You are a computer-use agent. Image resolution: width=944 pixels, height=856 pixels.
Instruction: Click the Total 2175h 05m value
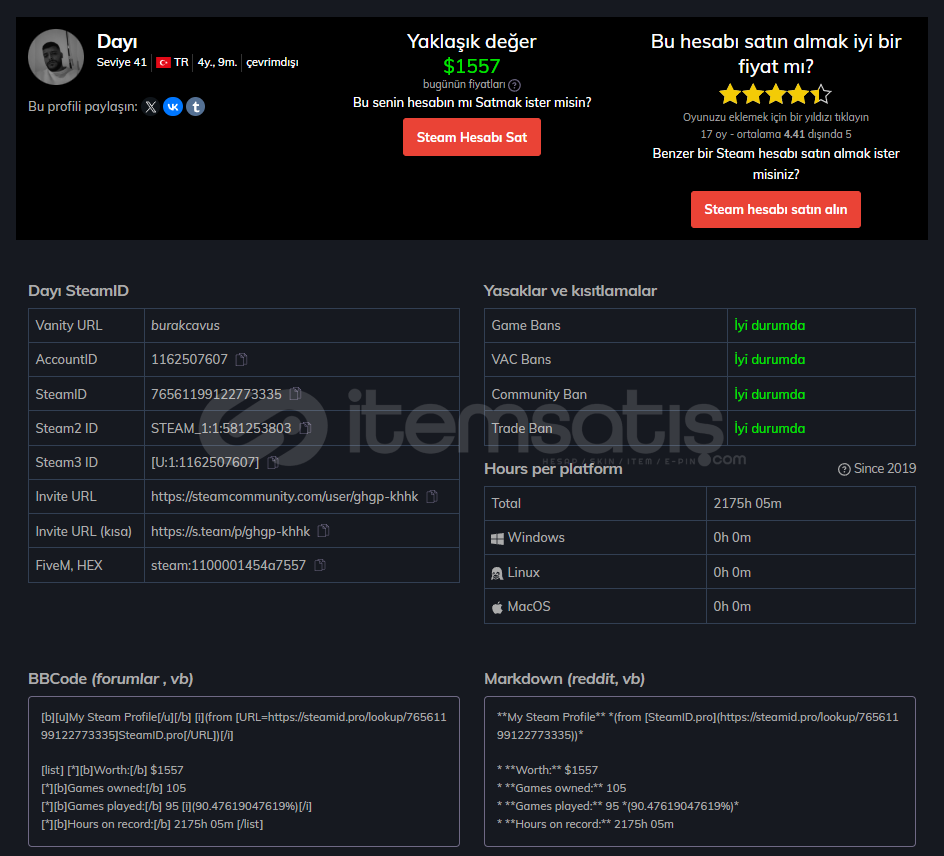click(747, 503)
